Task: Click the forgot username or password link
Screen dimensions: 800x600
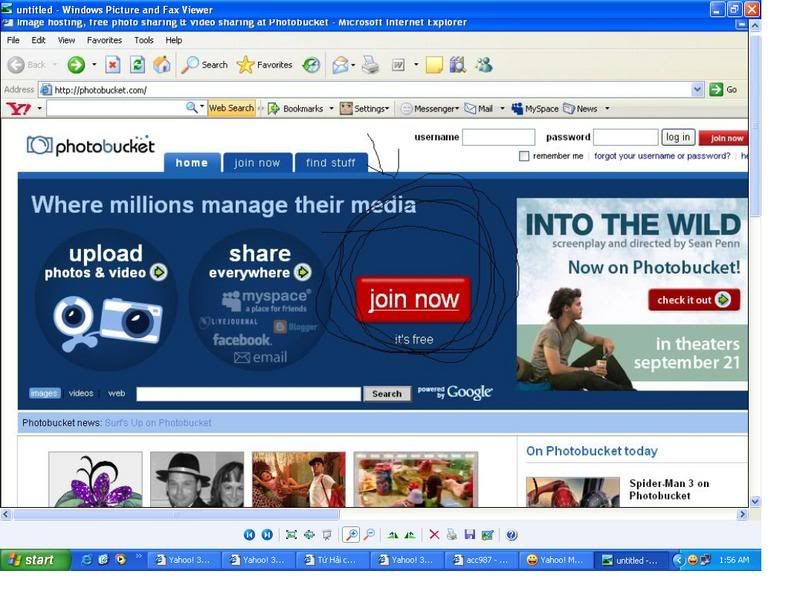Action: click(x=662, y=156)
